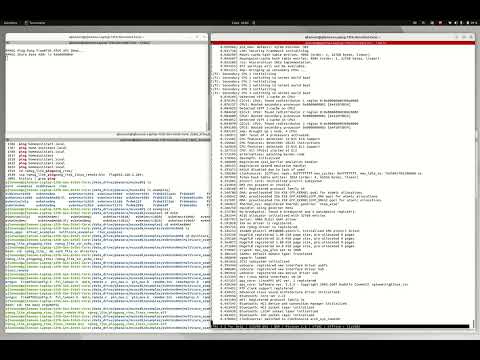Screen dimensions: 480x360
Task: Click the dark status line under the right terminal
Action: [341, 326]
